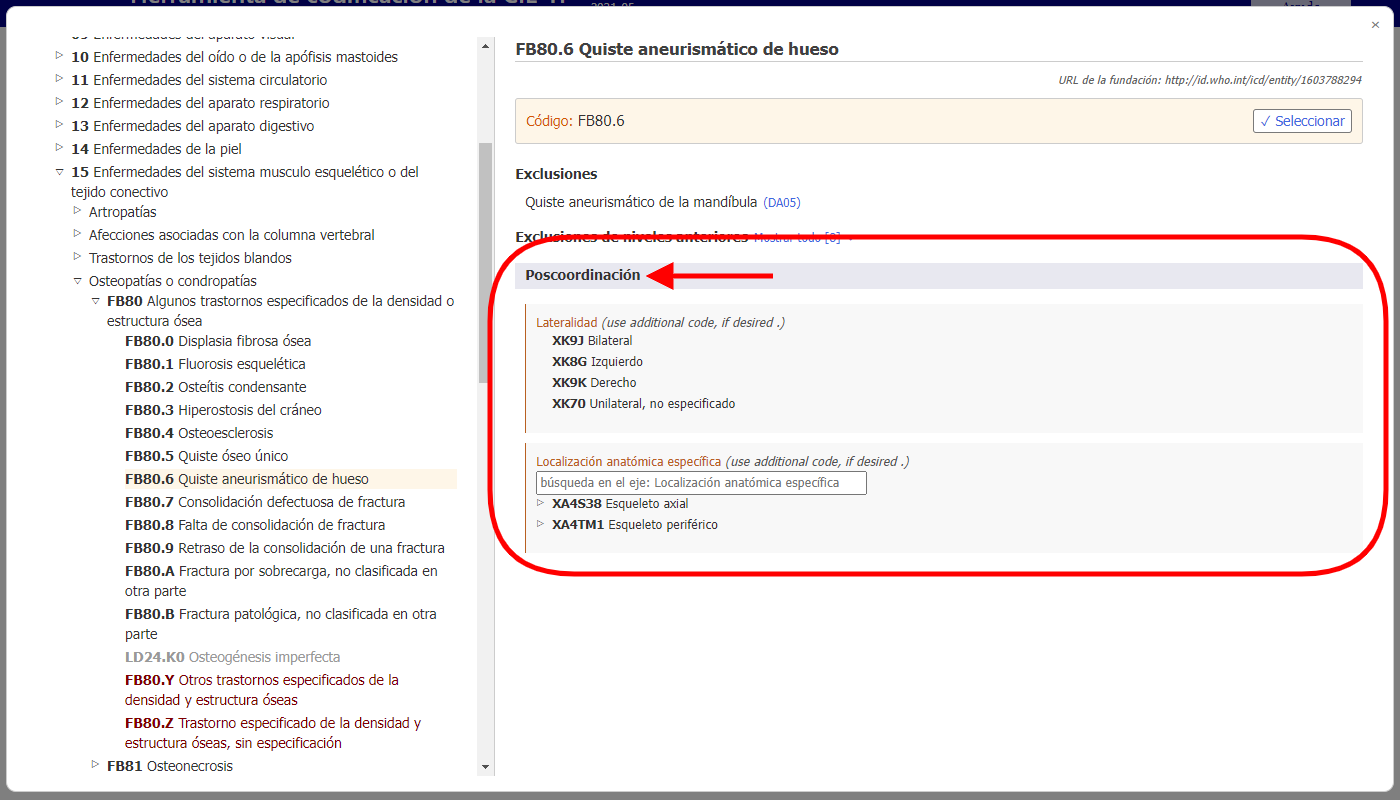1400x800 pixels.
Task: Follow the DA05 exclusion code link
Action: [782, 203]
